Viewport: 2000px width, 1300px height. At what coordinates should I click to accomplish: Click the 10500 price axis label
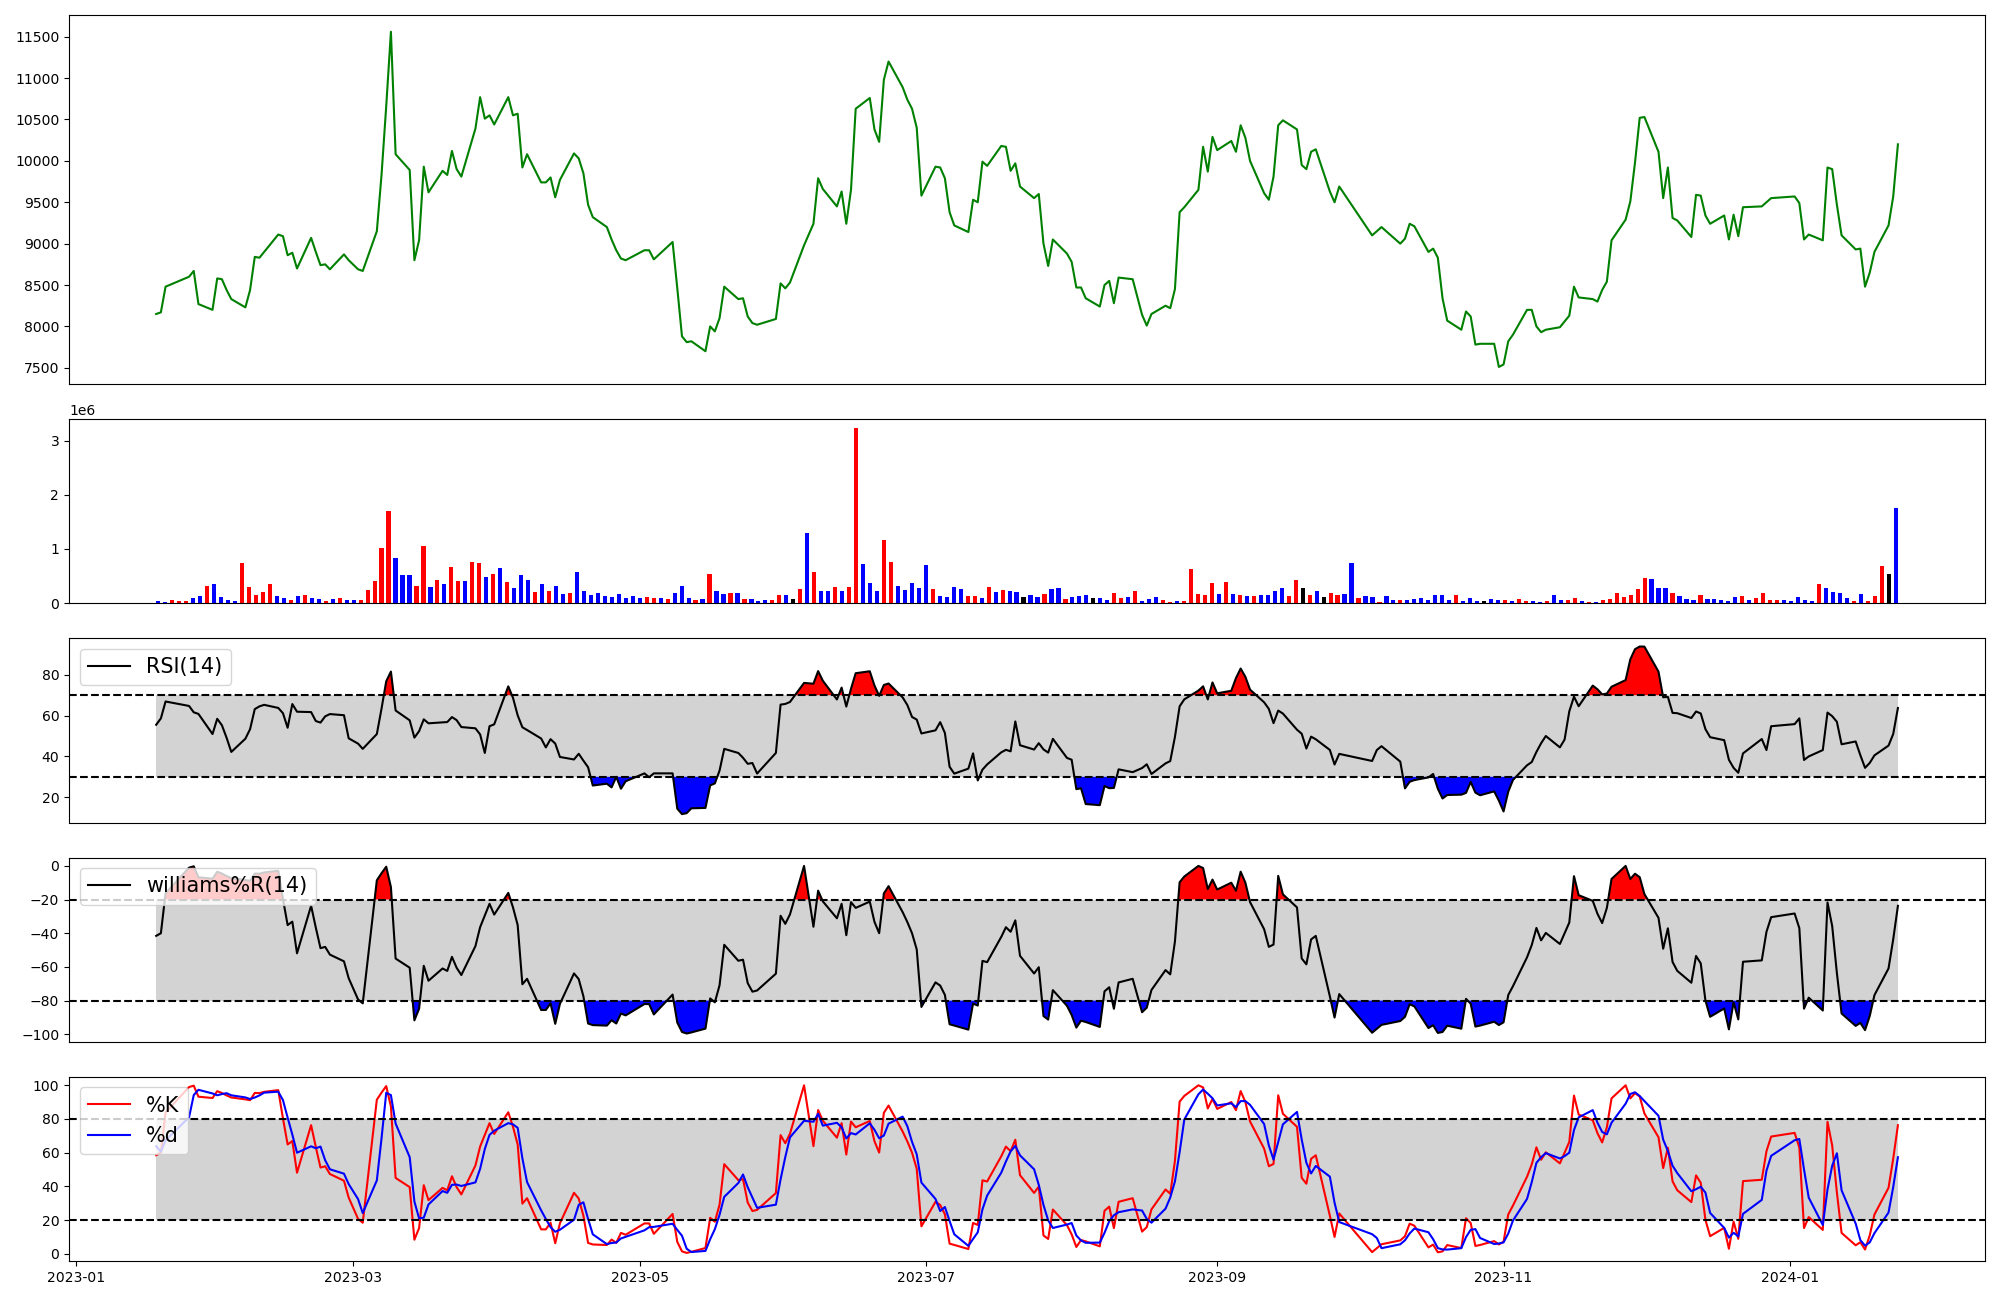click(x=38, y=120)
